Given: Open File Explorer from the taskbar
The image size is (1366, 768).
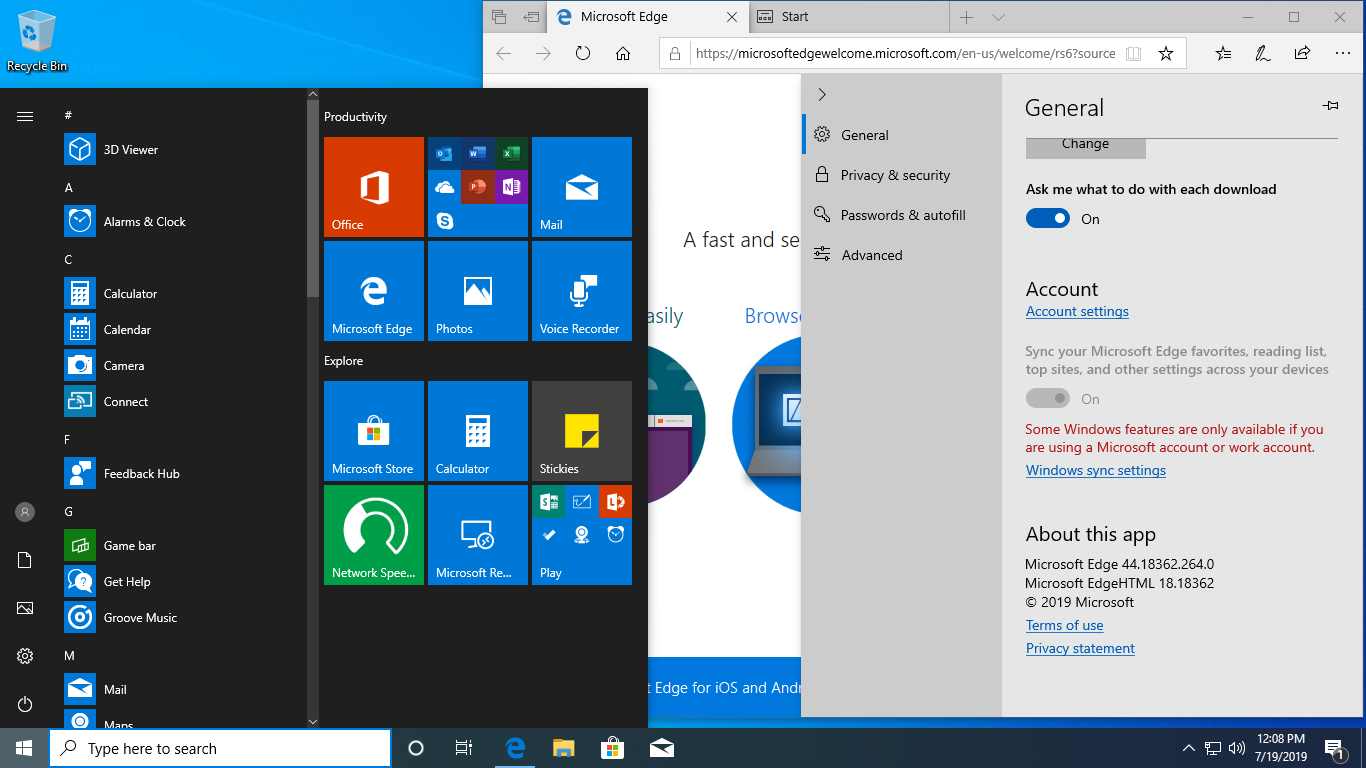Looking at the screenshot, I should (564, 748).
